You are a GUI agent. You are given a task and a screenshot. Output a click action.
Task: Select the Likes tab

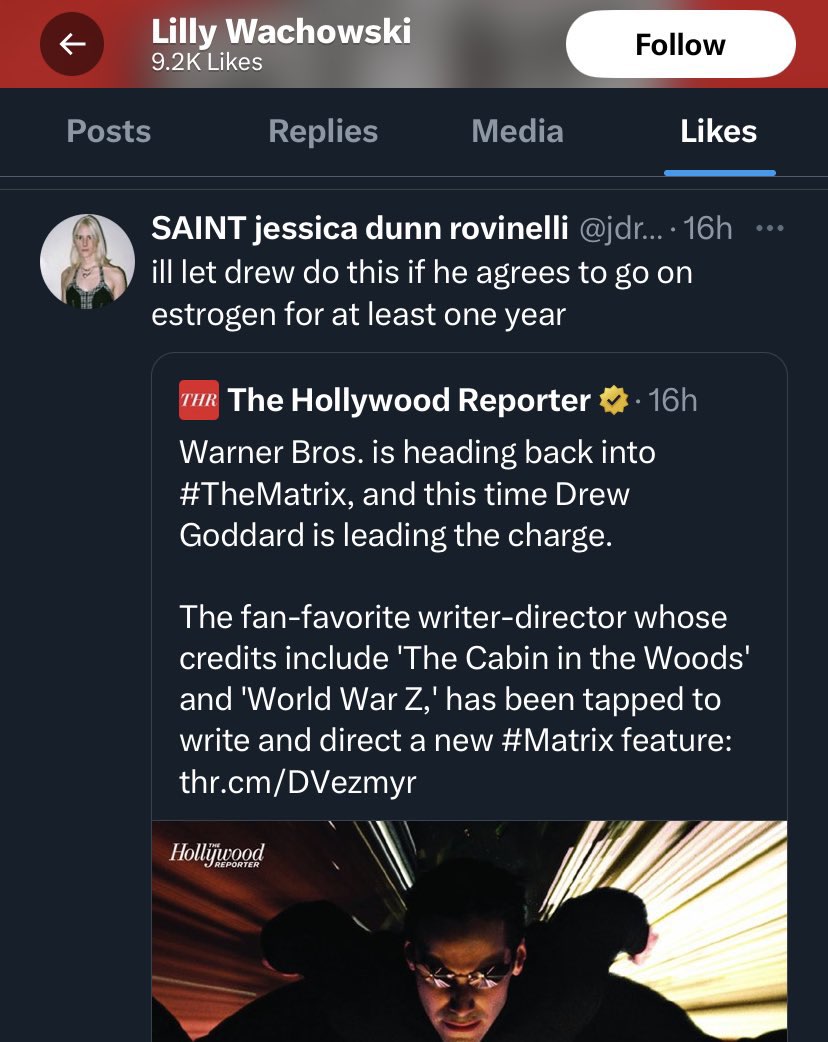point(719,131)
